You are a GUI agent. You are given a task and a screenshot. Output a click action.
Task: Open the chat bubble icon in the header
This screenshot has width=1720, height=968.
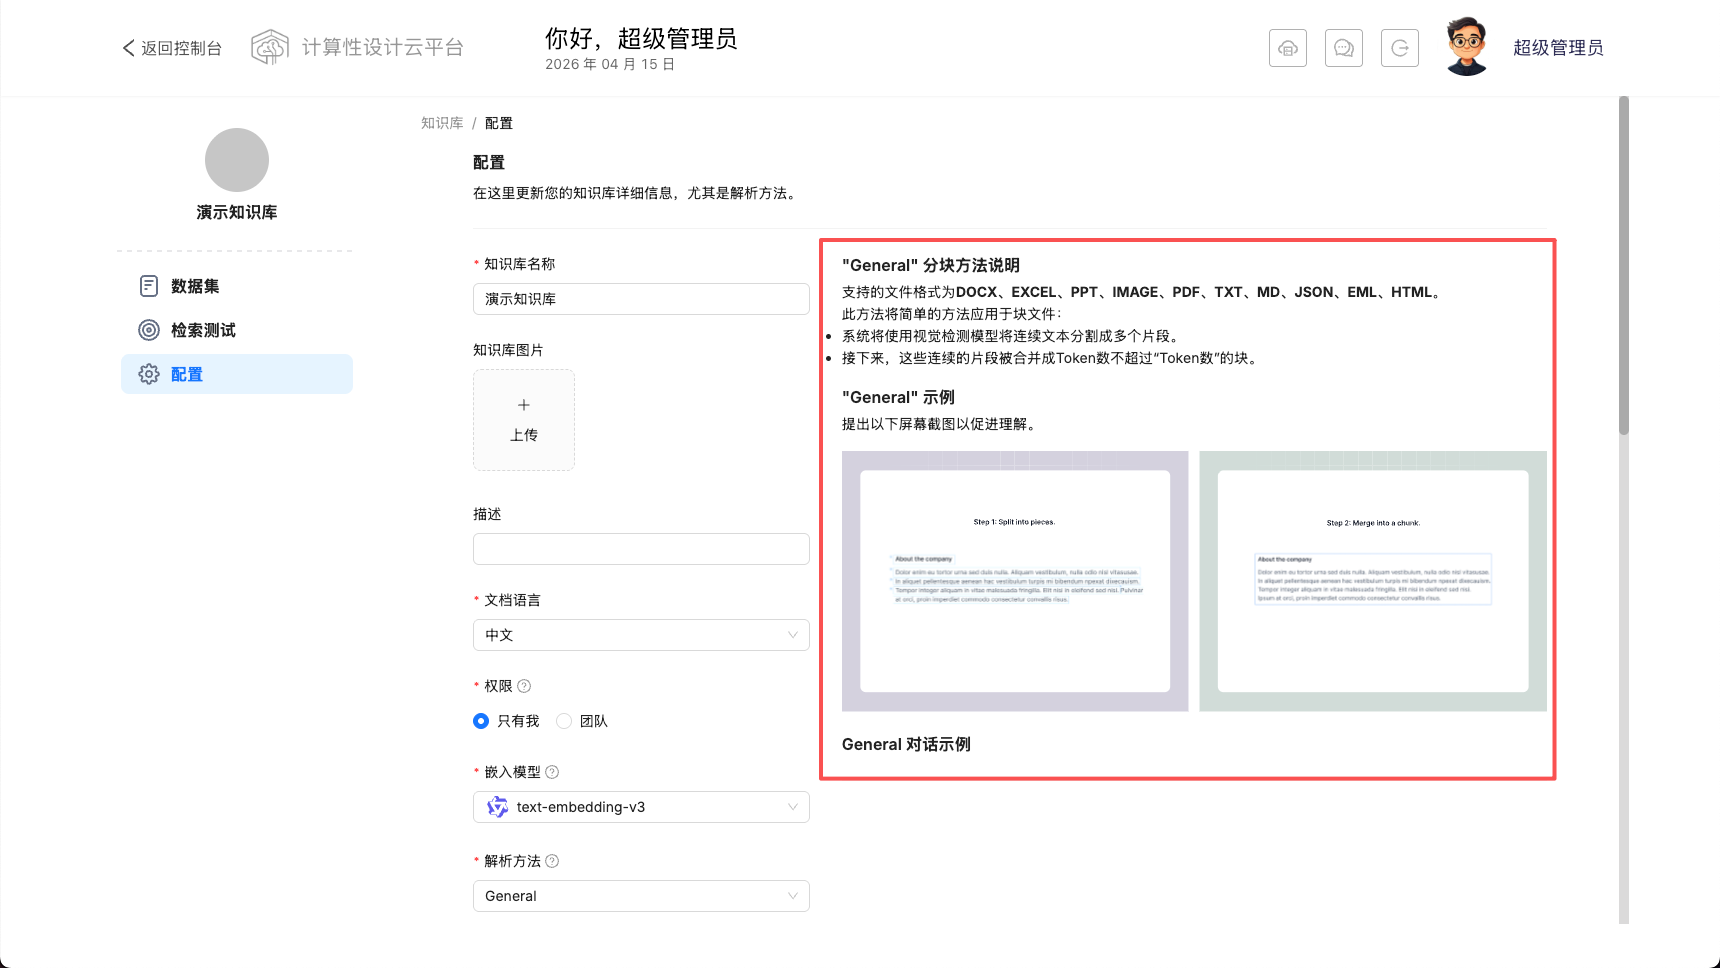pyautogui.click(x=1344, y=48)
